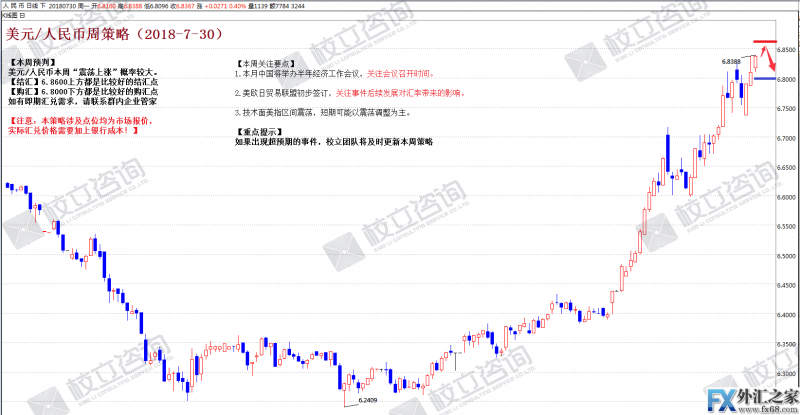Click point 3 about 技术面美指区间震荡
The width and height of the screenshot is (800, 415).
click(x=323, y=113)
